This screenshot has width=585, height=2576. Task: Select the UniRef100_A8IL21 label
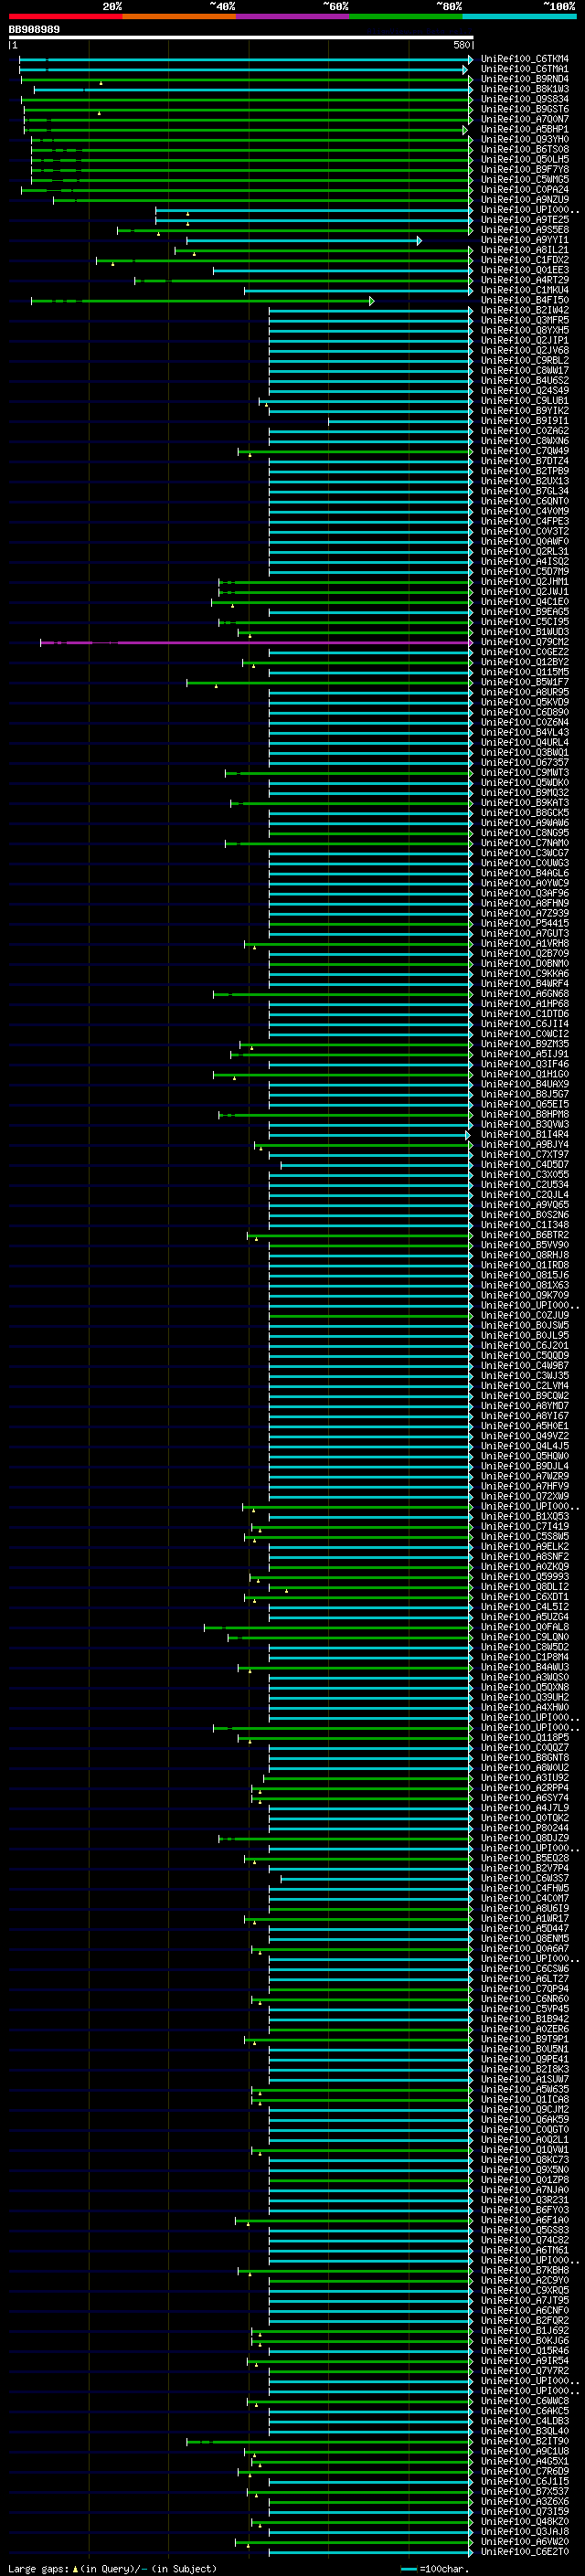pyautogui.click(x=525, y=250)
